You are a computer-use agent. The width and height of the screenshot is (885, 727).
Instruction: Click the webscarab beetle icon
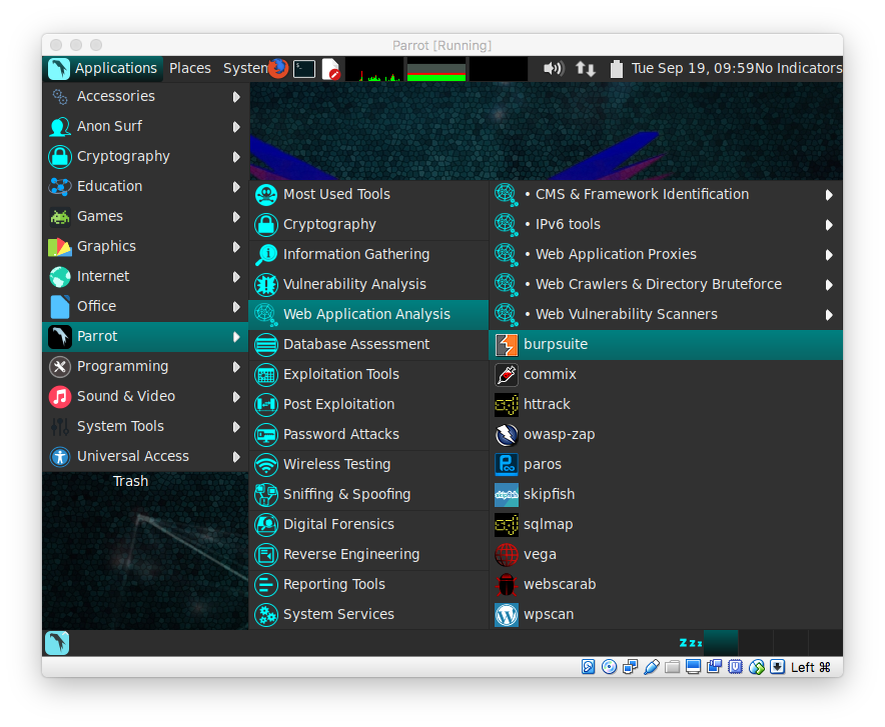(506, 584)
